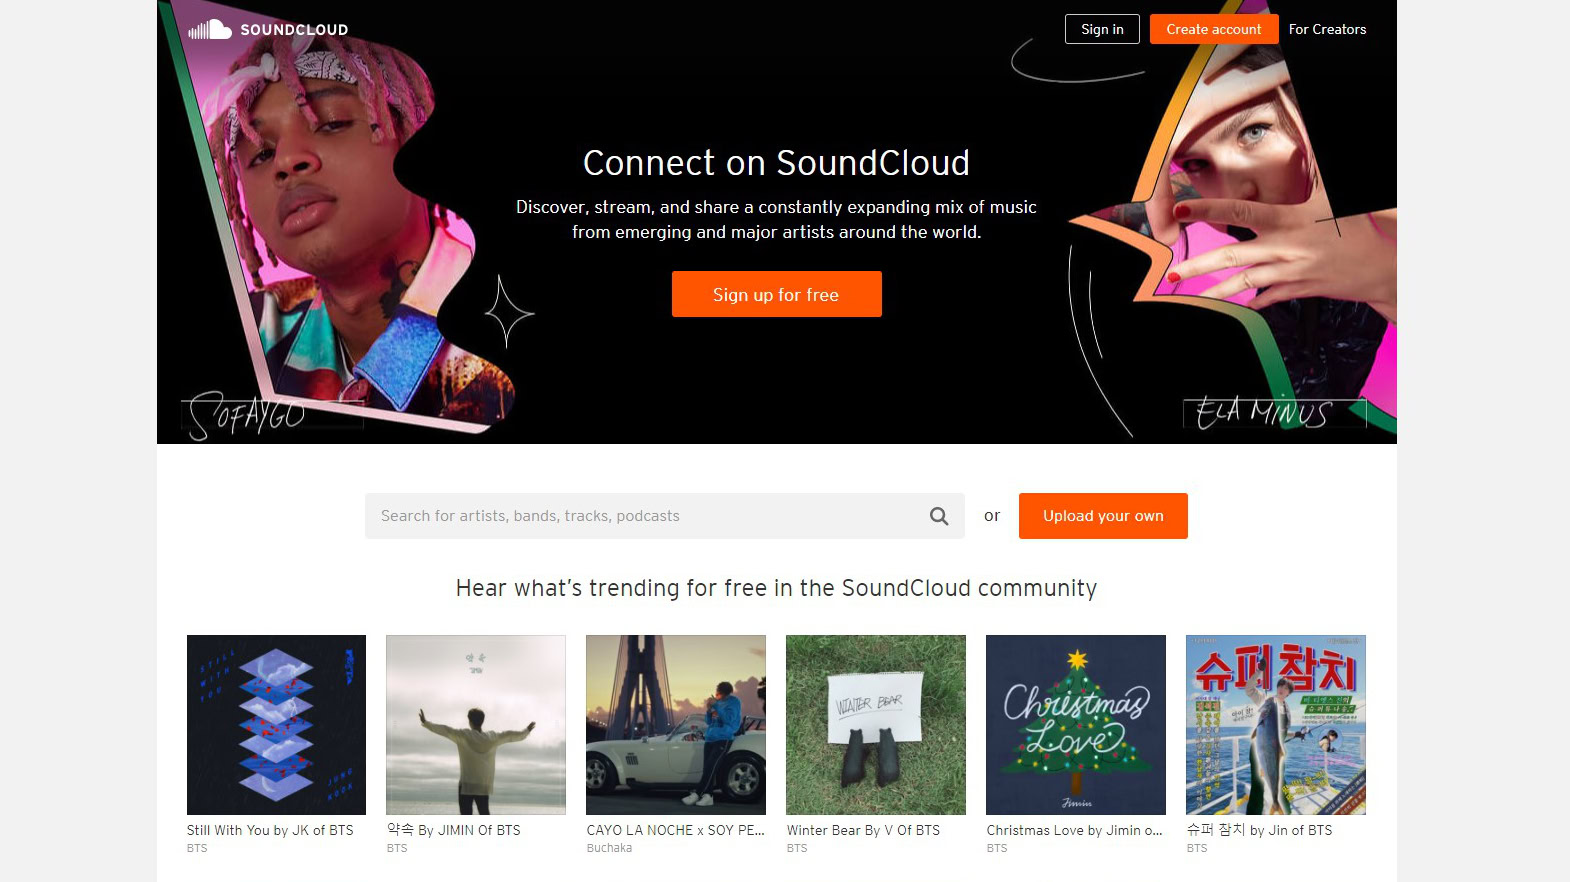Click the BTS artist link under Still With You
1570x882 pixels.
(x=197, y=848)
